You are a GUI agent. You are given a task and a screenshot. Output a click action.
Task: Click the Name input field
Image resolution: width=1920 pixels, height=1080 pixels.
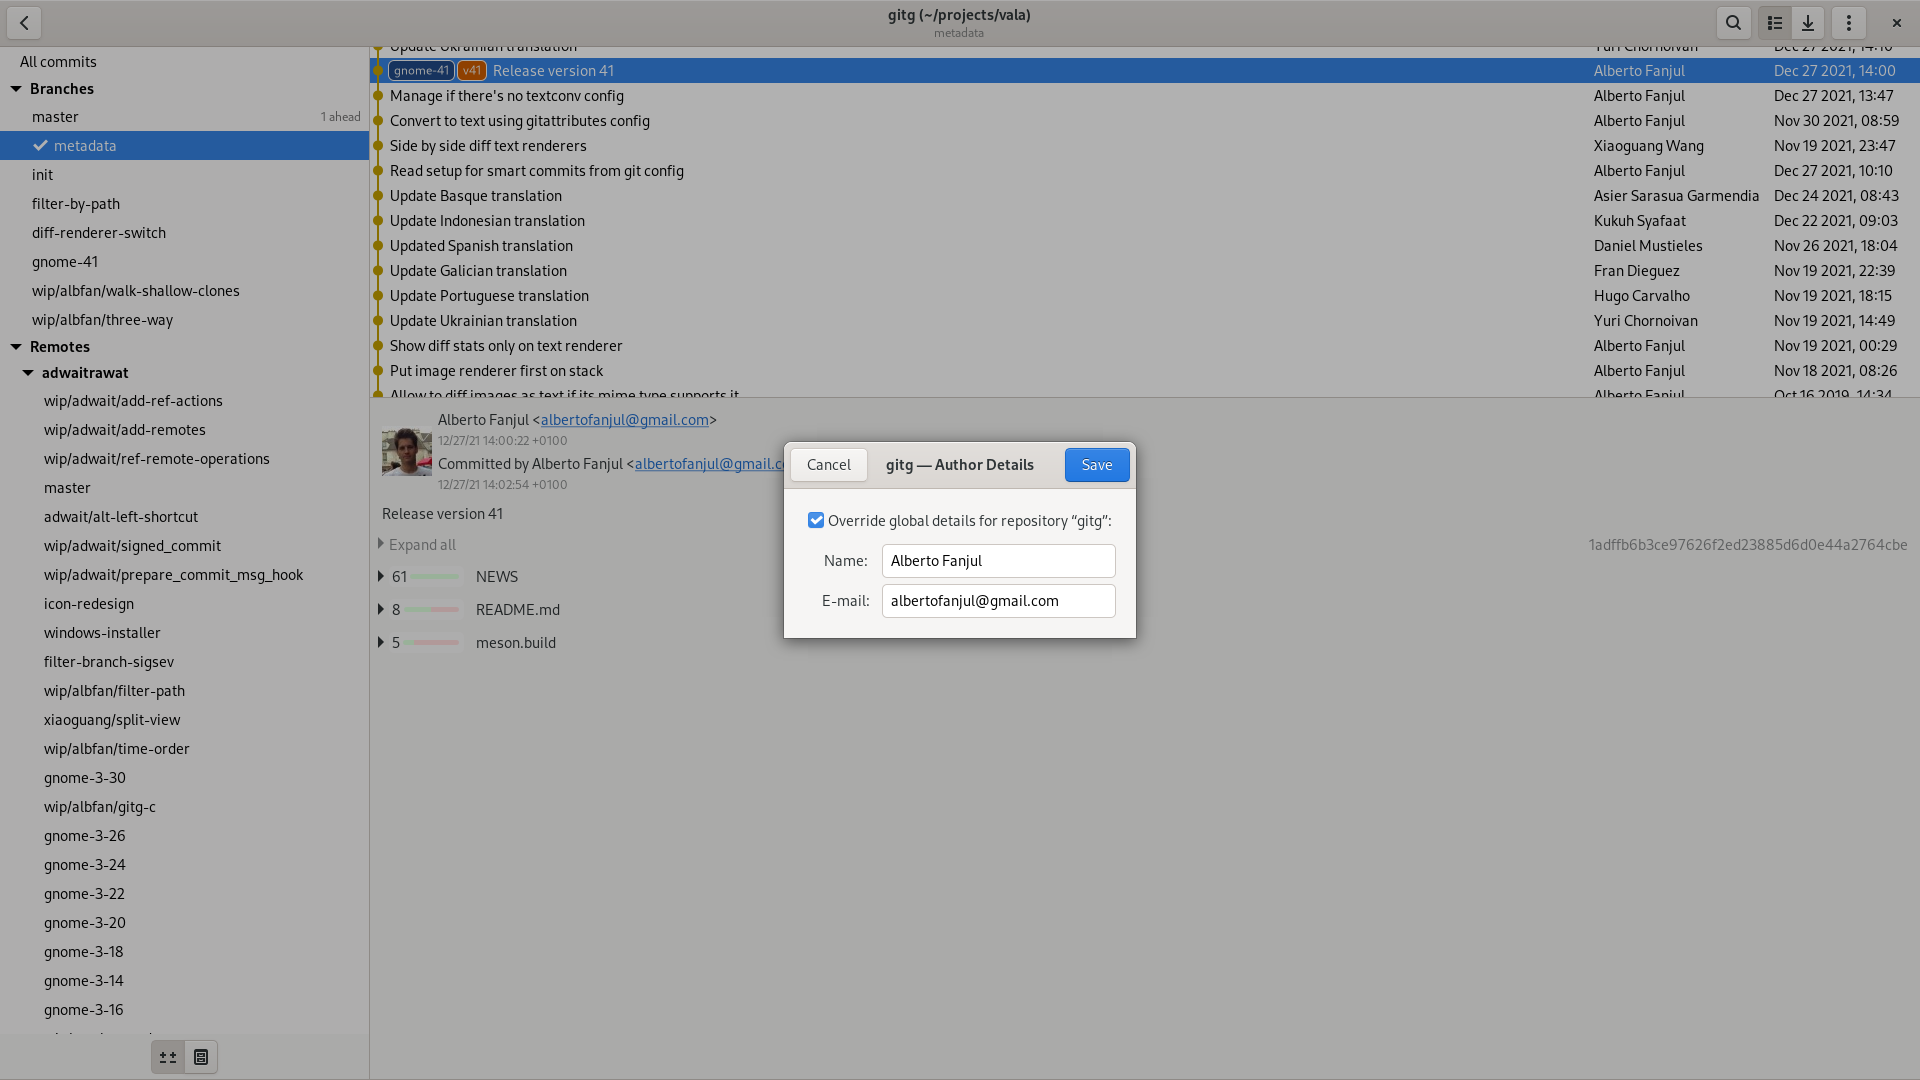coord(999,561)
